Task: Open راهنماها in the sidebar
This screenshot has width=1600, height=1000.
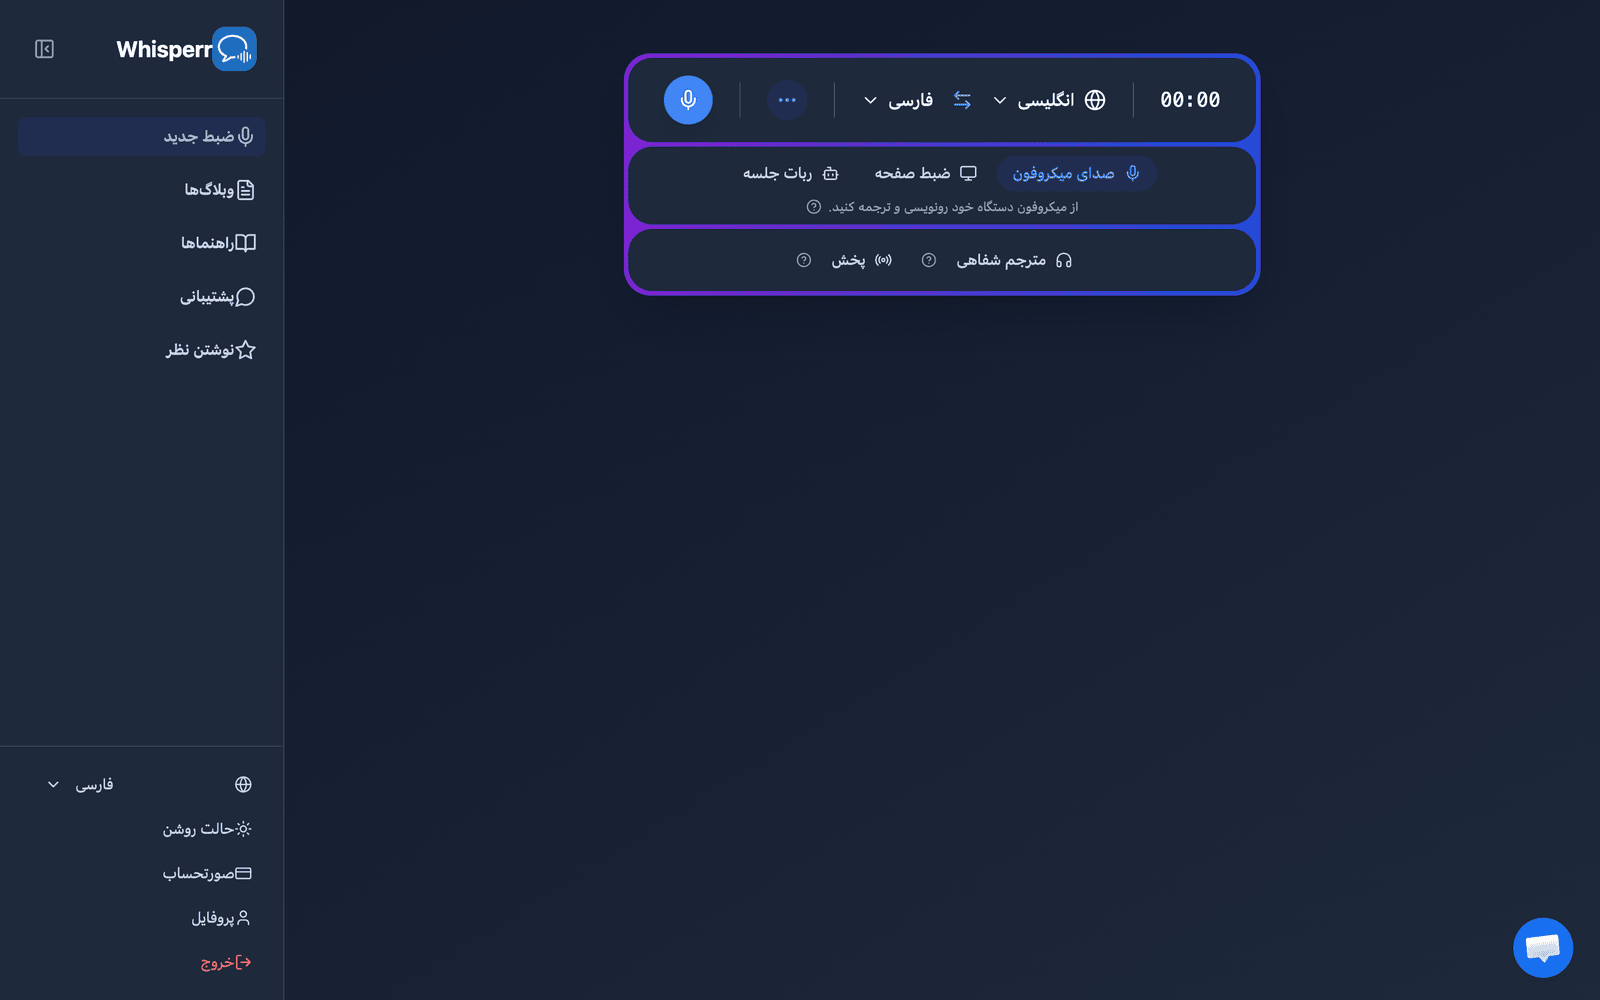Action: pyautogui.click(x=141, y=243)
